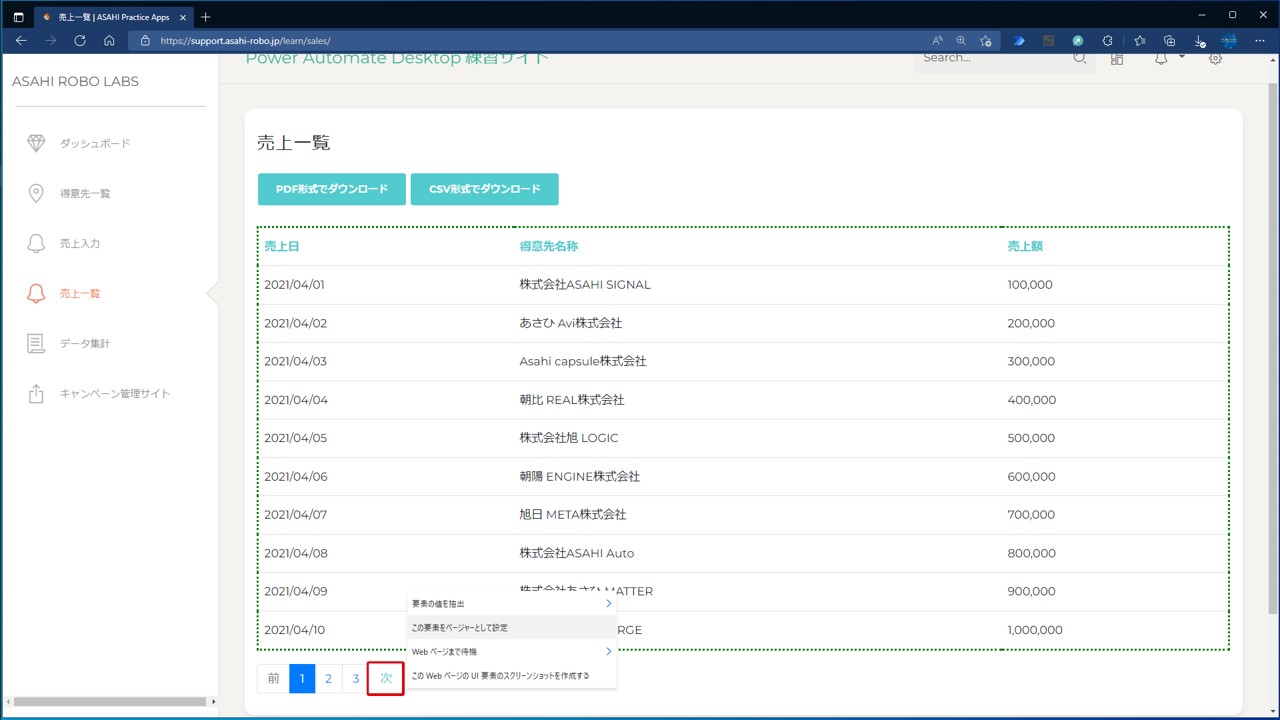Click the browser back arrow
This screenshot has height=720, width=1280.
[21, 41]
